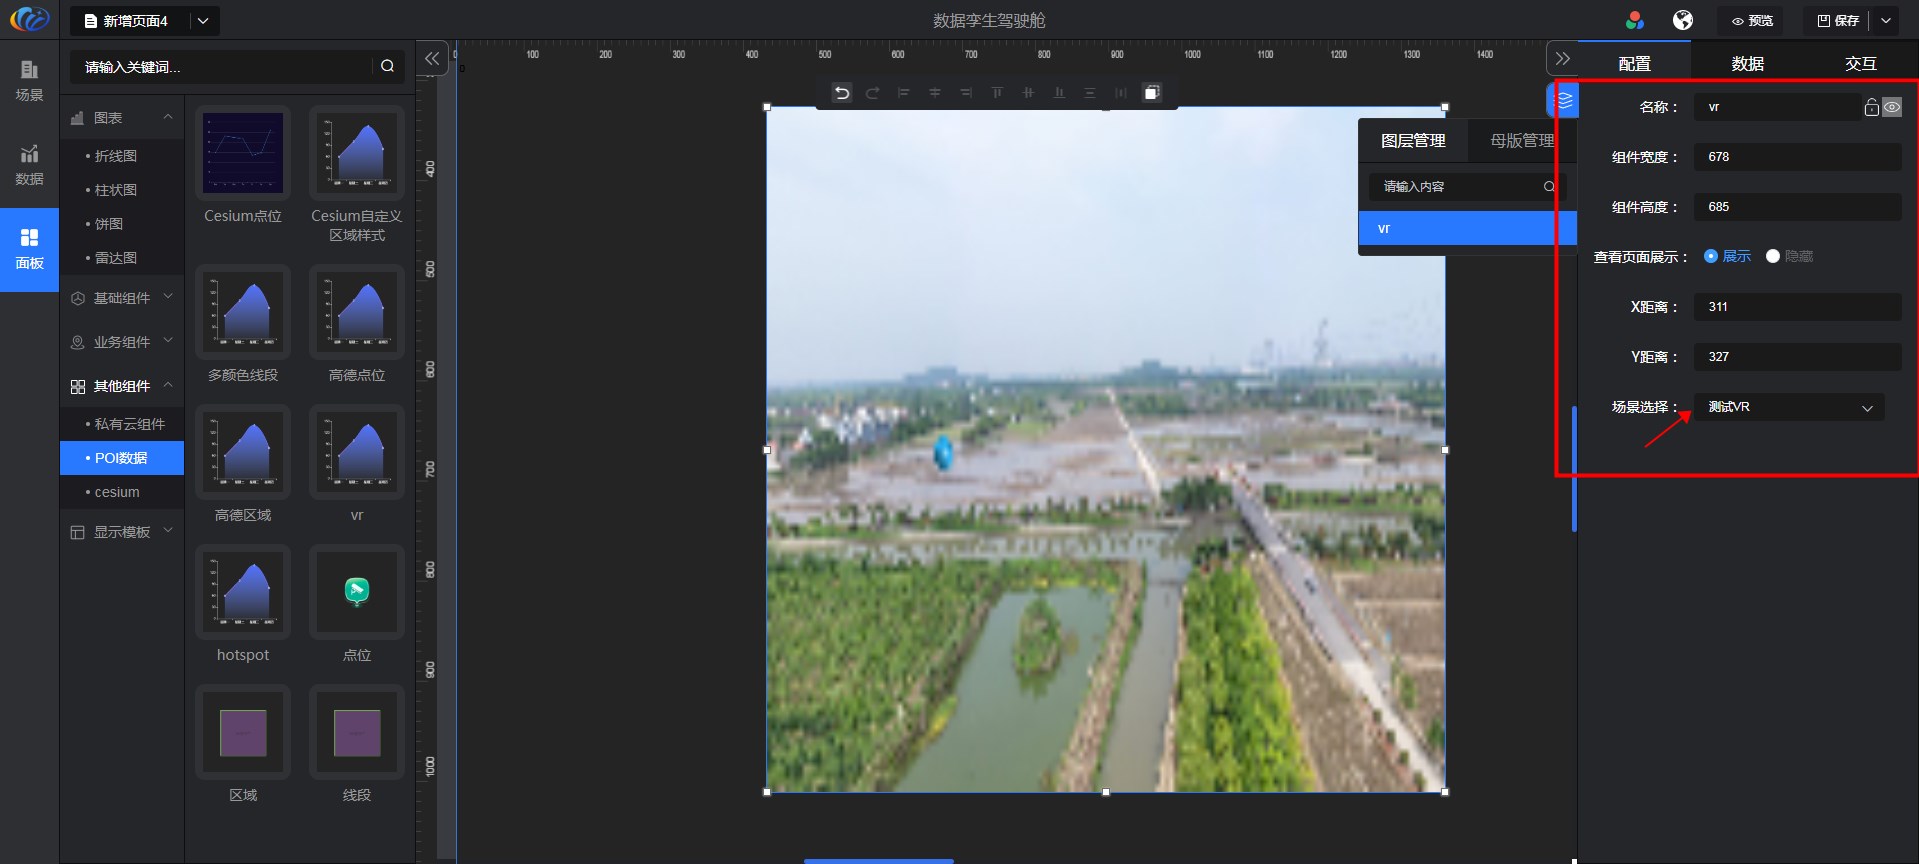Collapse the right configuration panel

1562,59
